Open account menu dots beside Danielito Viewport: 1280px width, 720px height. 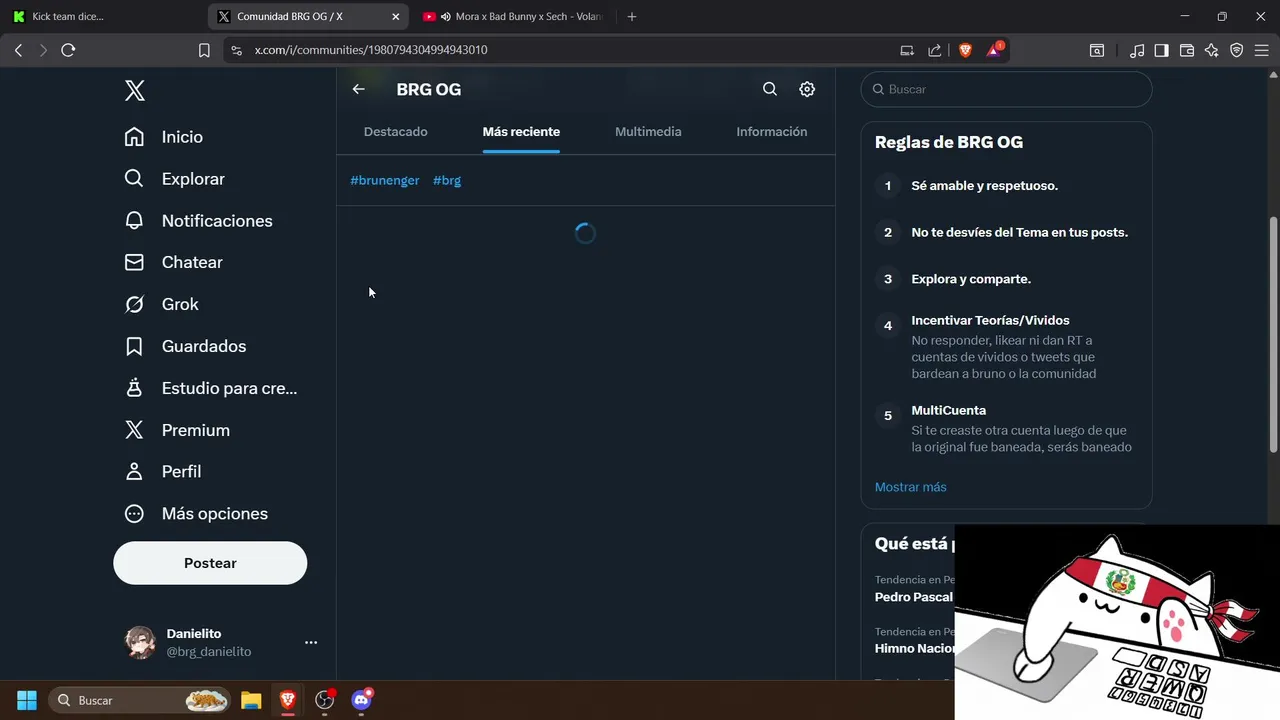pos(311,642)
